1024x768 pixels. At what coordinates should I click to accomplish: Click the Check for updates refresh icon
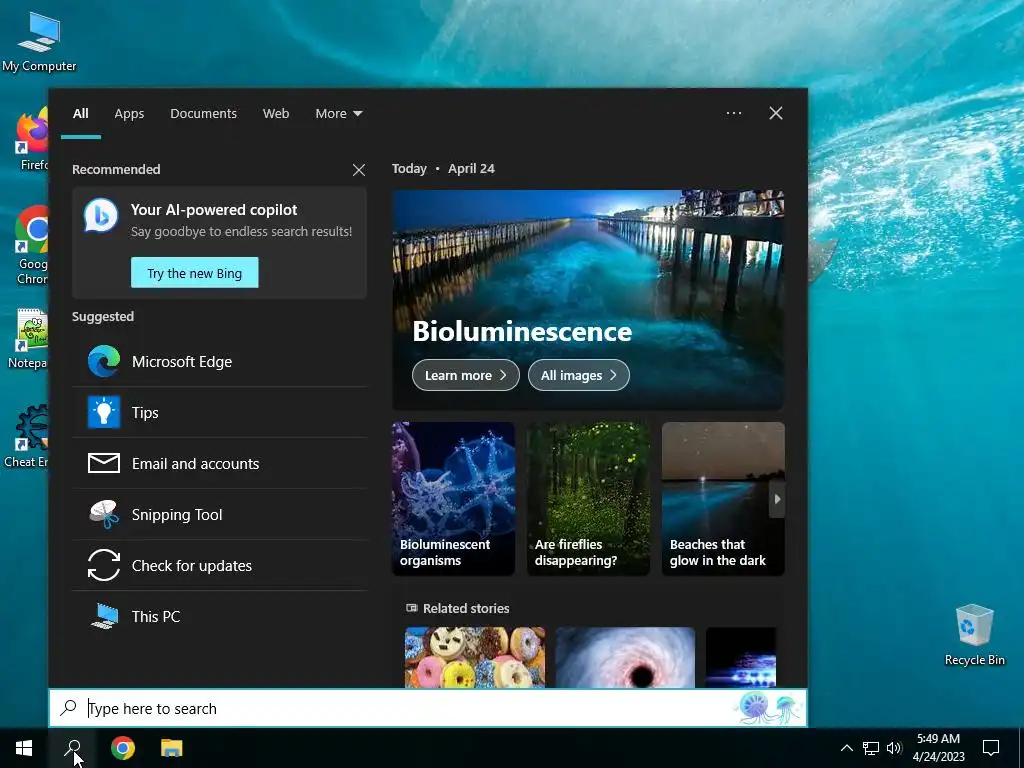click(x=104, y=565)
